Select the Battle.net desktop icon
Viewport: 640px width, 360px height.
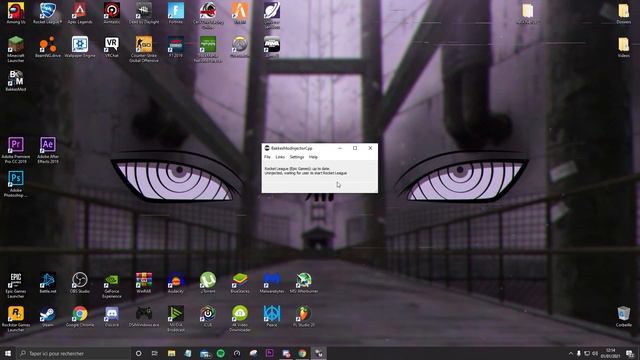[48, 283]
